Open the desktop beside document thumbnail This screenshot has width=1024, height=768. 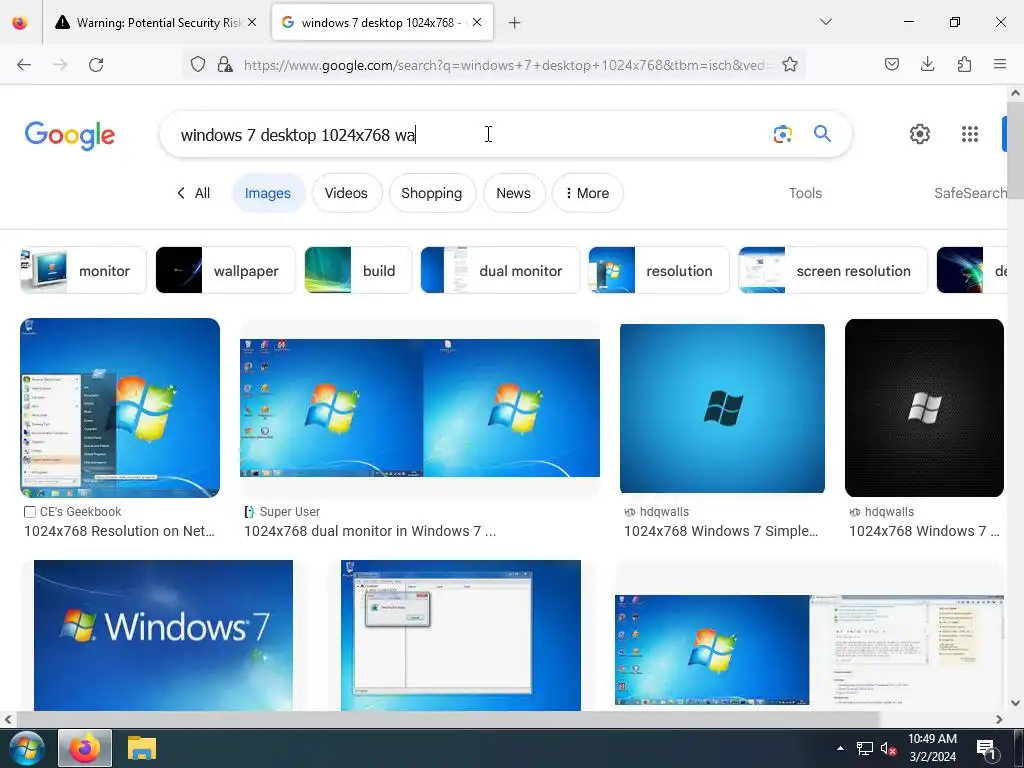[808, 650]
